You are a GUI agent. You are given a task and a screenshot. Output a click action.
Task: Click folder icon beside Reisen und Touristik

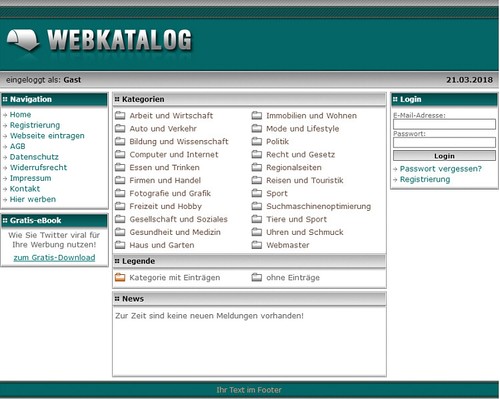(x=257, y=180)
